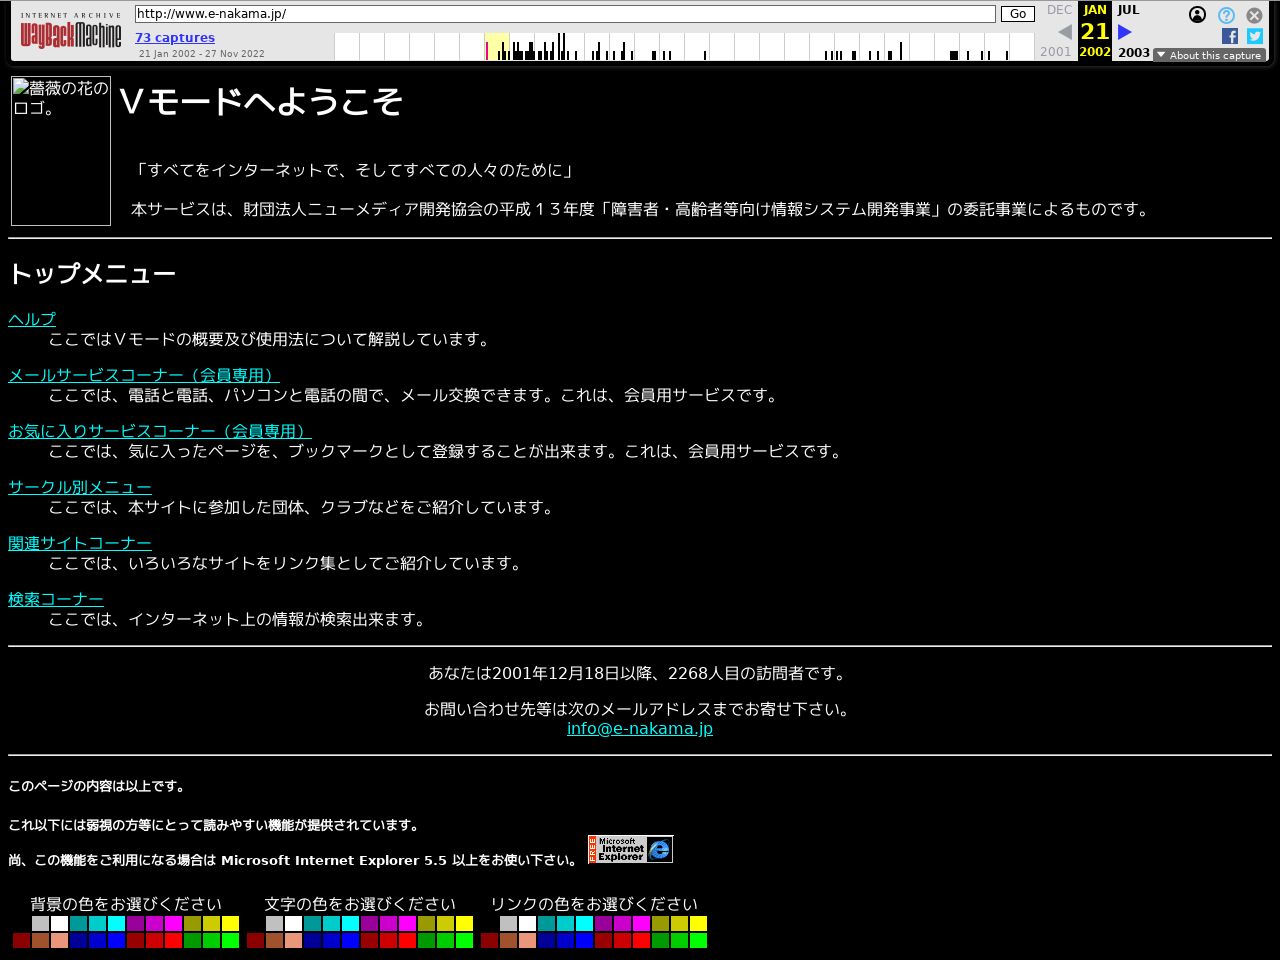The width and height of the screenshot is (1280, 960).
Task: Expand the About this capture dropdown
Action: click(x=1209, y=55)
